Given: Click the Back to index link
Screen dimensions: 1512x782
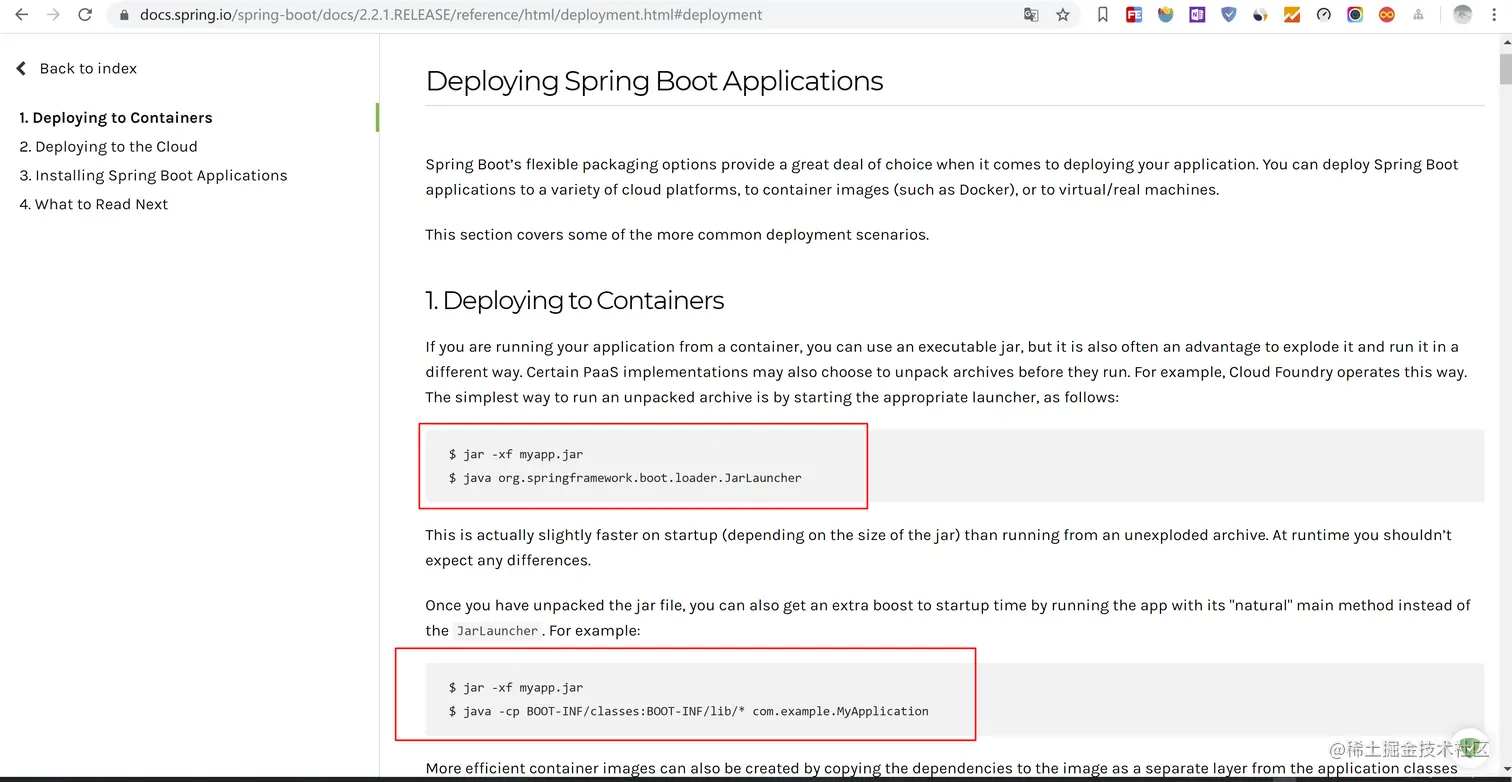Looking at the screenshot, I should 77,68.
